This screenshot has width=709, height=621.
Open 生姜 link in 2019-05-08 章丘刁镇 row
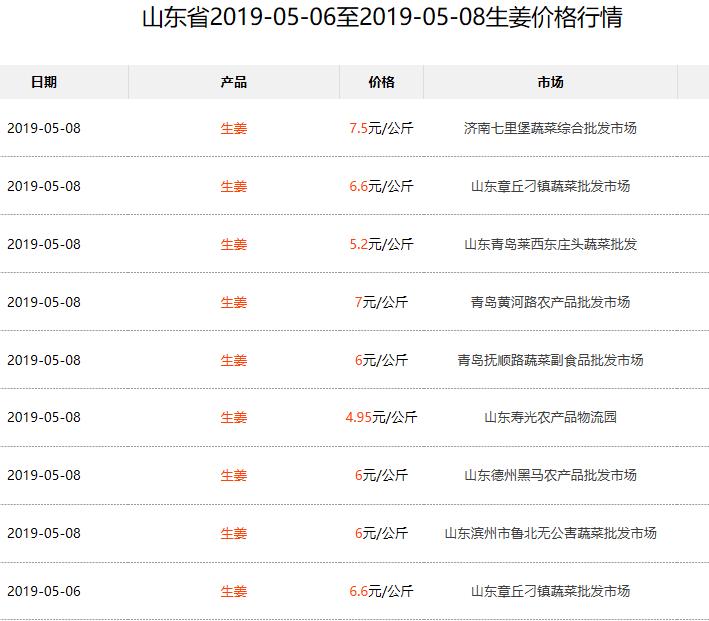coord(234,186)
